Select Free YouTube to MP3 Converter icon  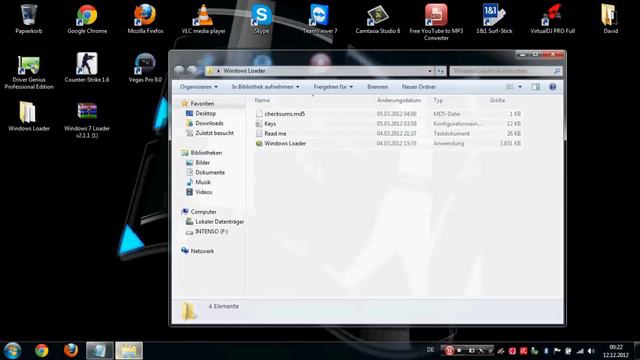point(436,22)
